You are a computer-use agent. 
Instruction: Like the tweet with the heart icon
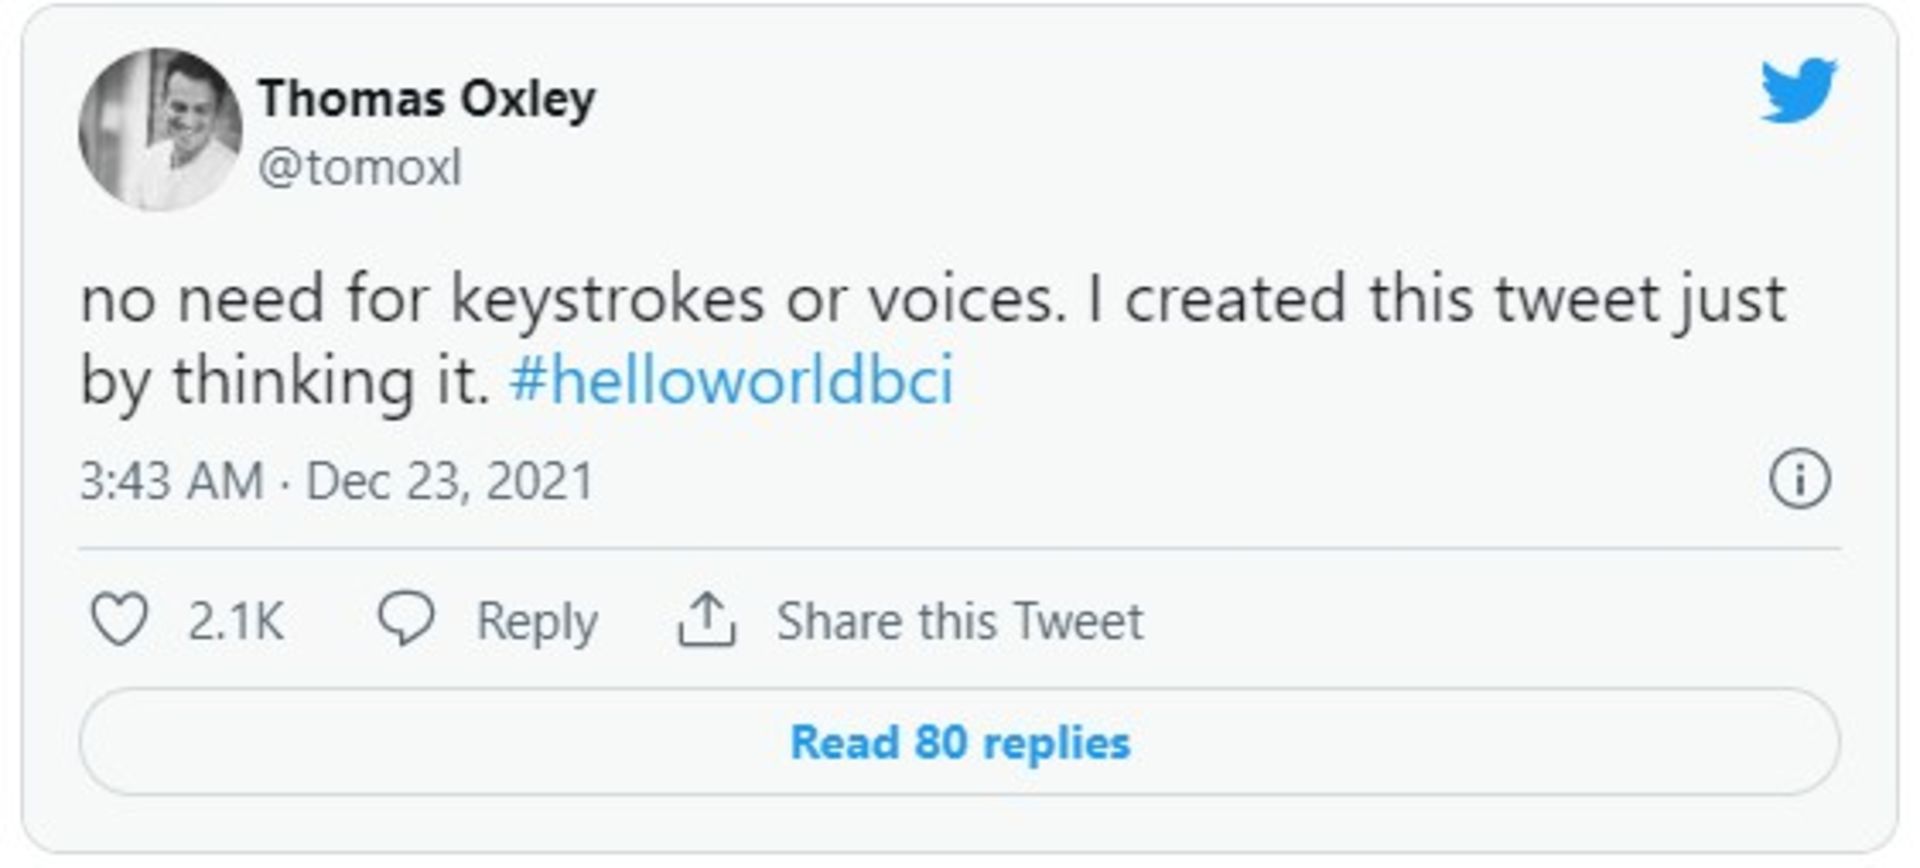point(120,619)
